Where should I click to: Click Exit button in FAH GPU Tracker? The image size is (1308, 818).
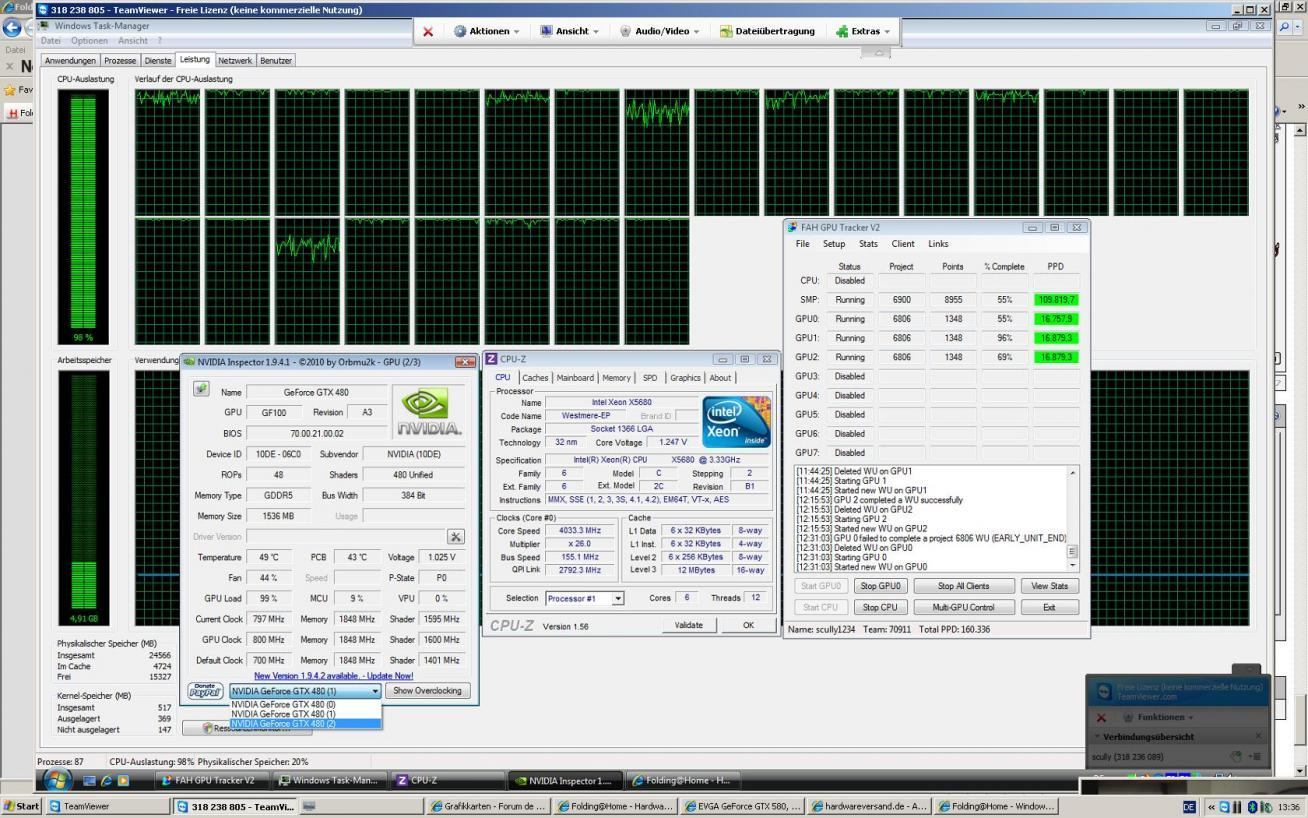(x=1050, y=607)
